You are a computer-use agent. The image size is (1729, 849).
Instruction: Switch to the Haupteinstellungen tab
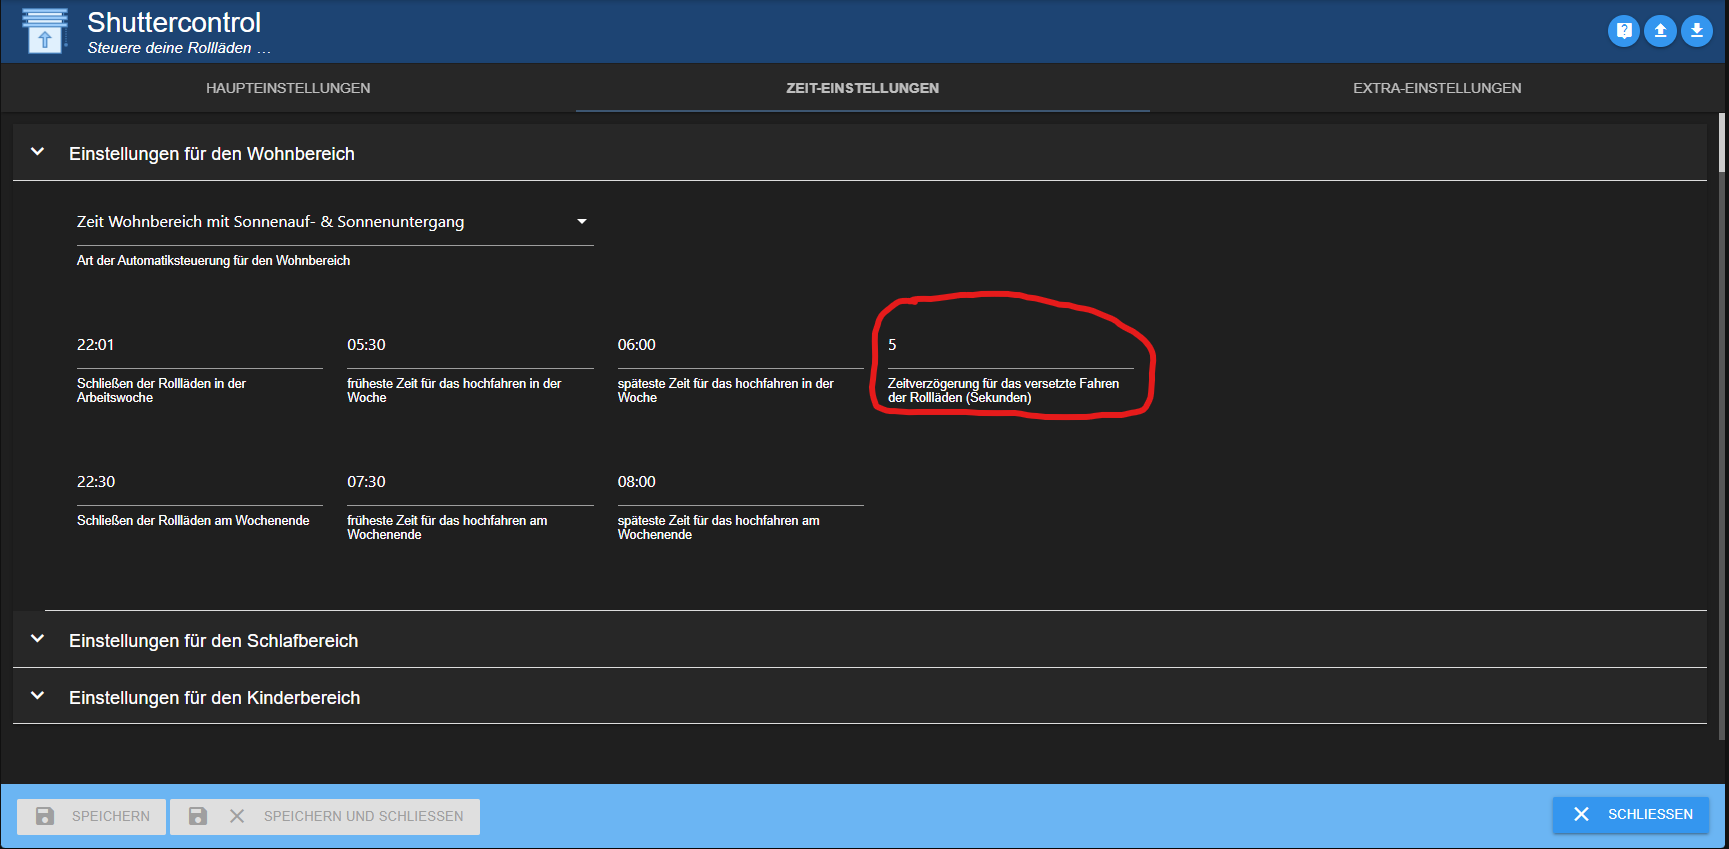tap(288, 88)
